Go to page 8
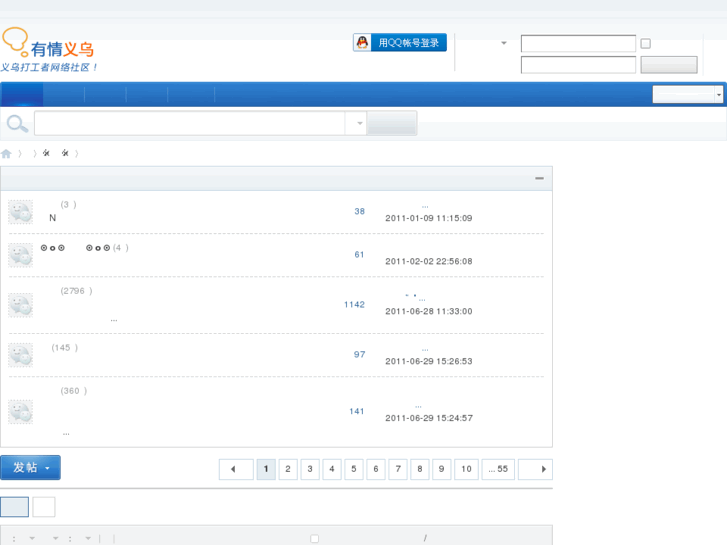The width and height of the screenshot is (727, 545). tap(420, 469)
